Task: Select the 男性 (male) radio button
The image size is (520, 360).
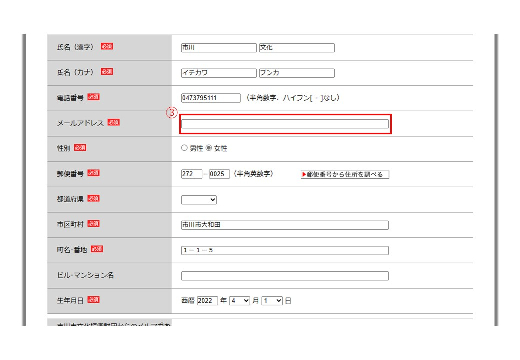Action: pyautogui.click(x=184, y=148)
